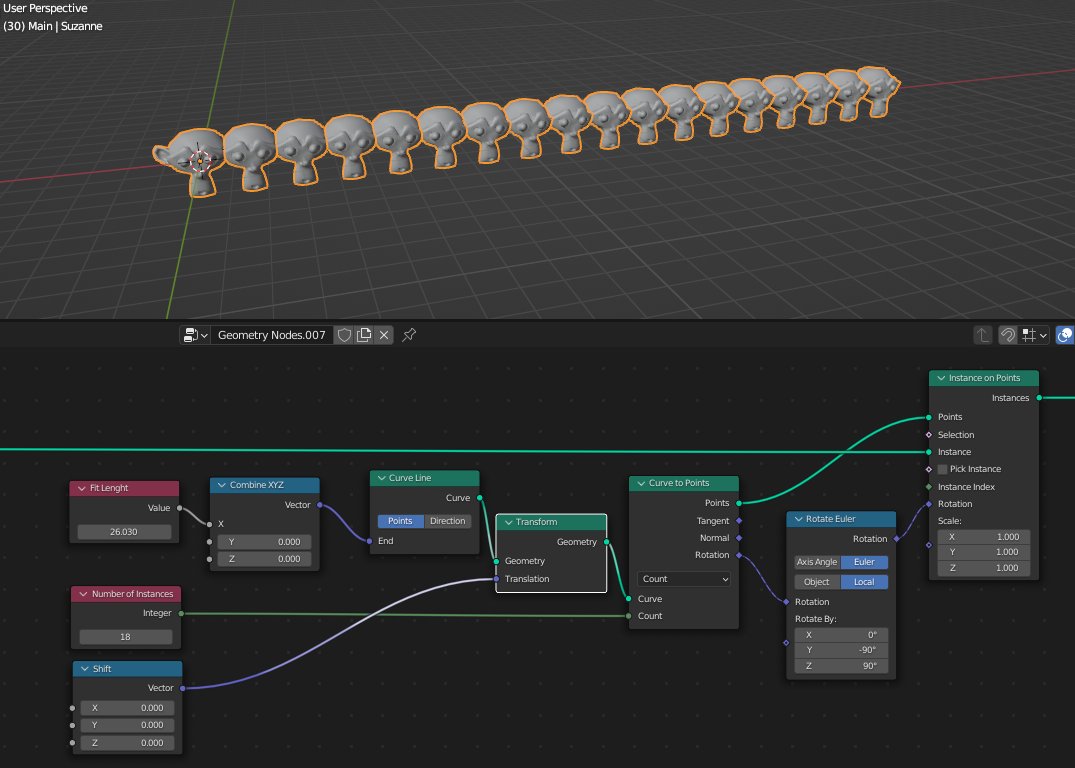Viewport: 1075px width, 768px height.
Task: Toggle the snapping magnet icon
Action: (1007, 335)
